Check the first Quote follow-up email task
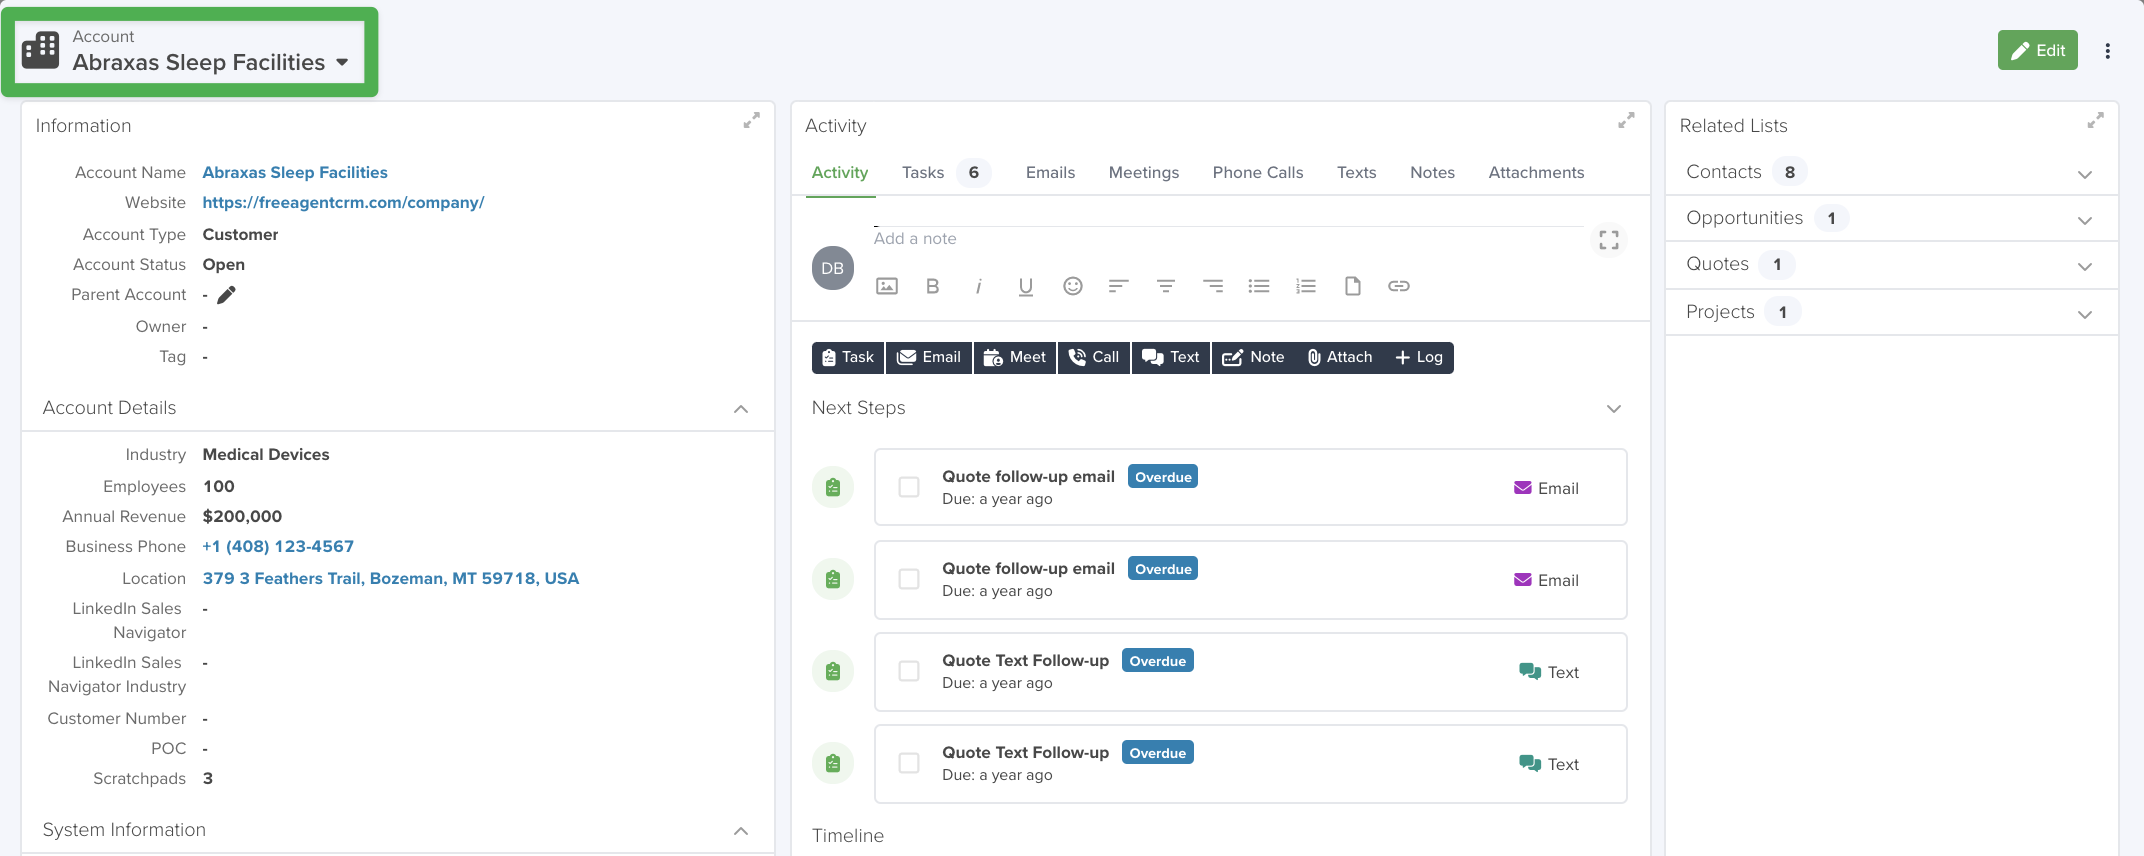 point(909,487)
